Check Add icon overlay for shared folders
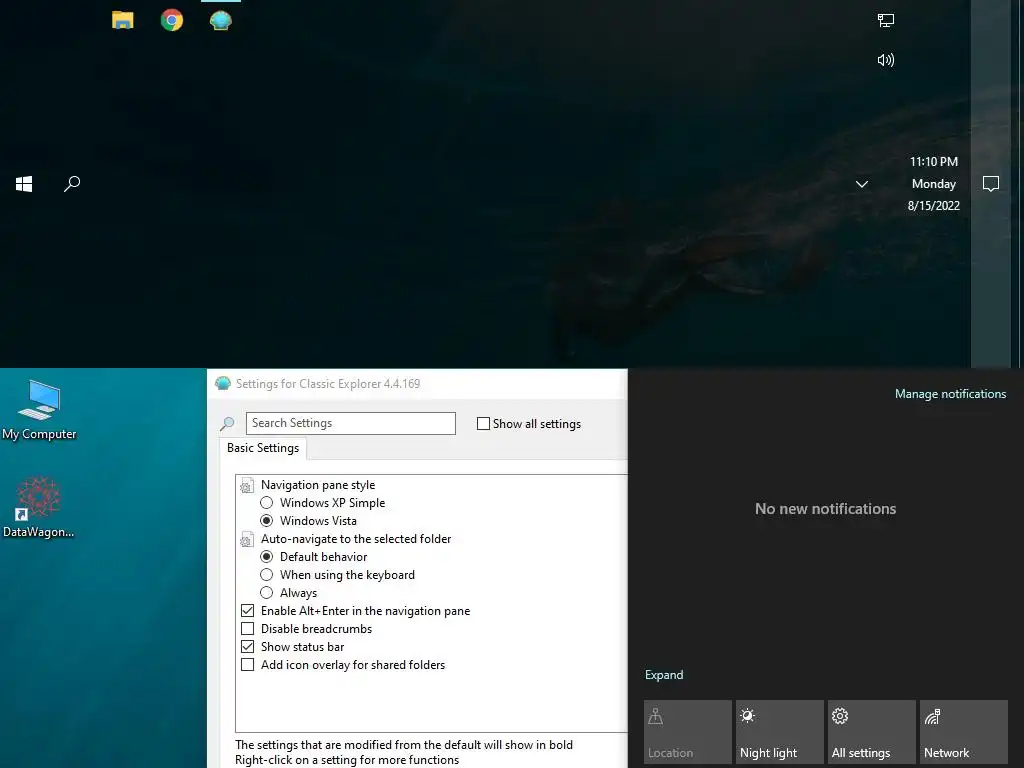The width and height of the screenshot is (1024, 768). pos(248,665)
